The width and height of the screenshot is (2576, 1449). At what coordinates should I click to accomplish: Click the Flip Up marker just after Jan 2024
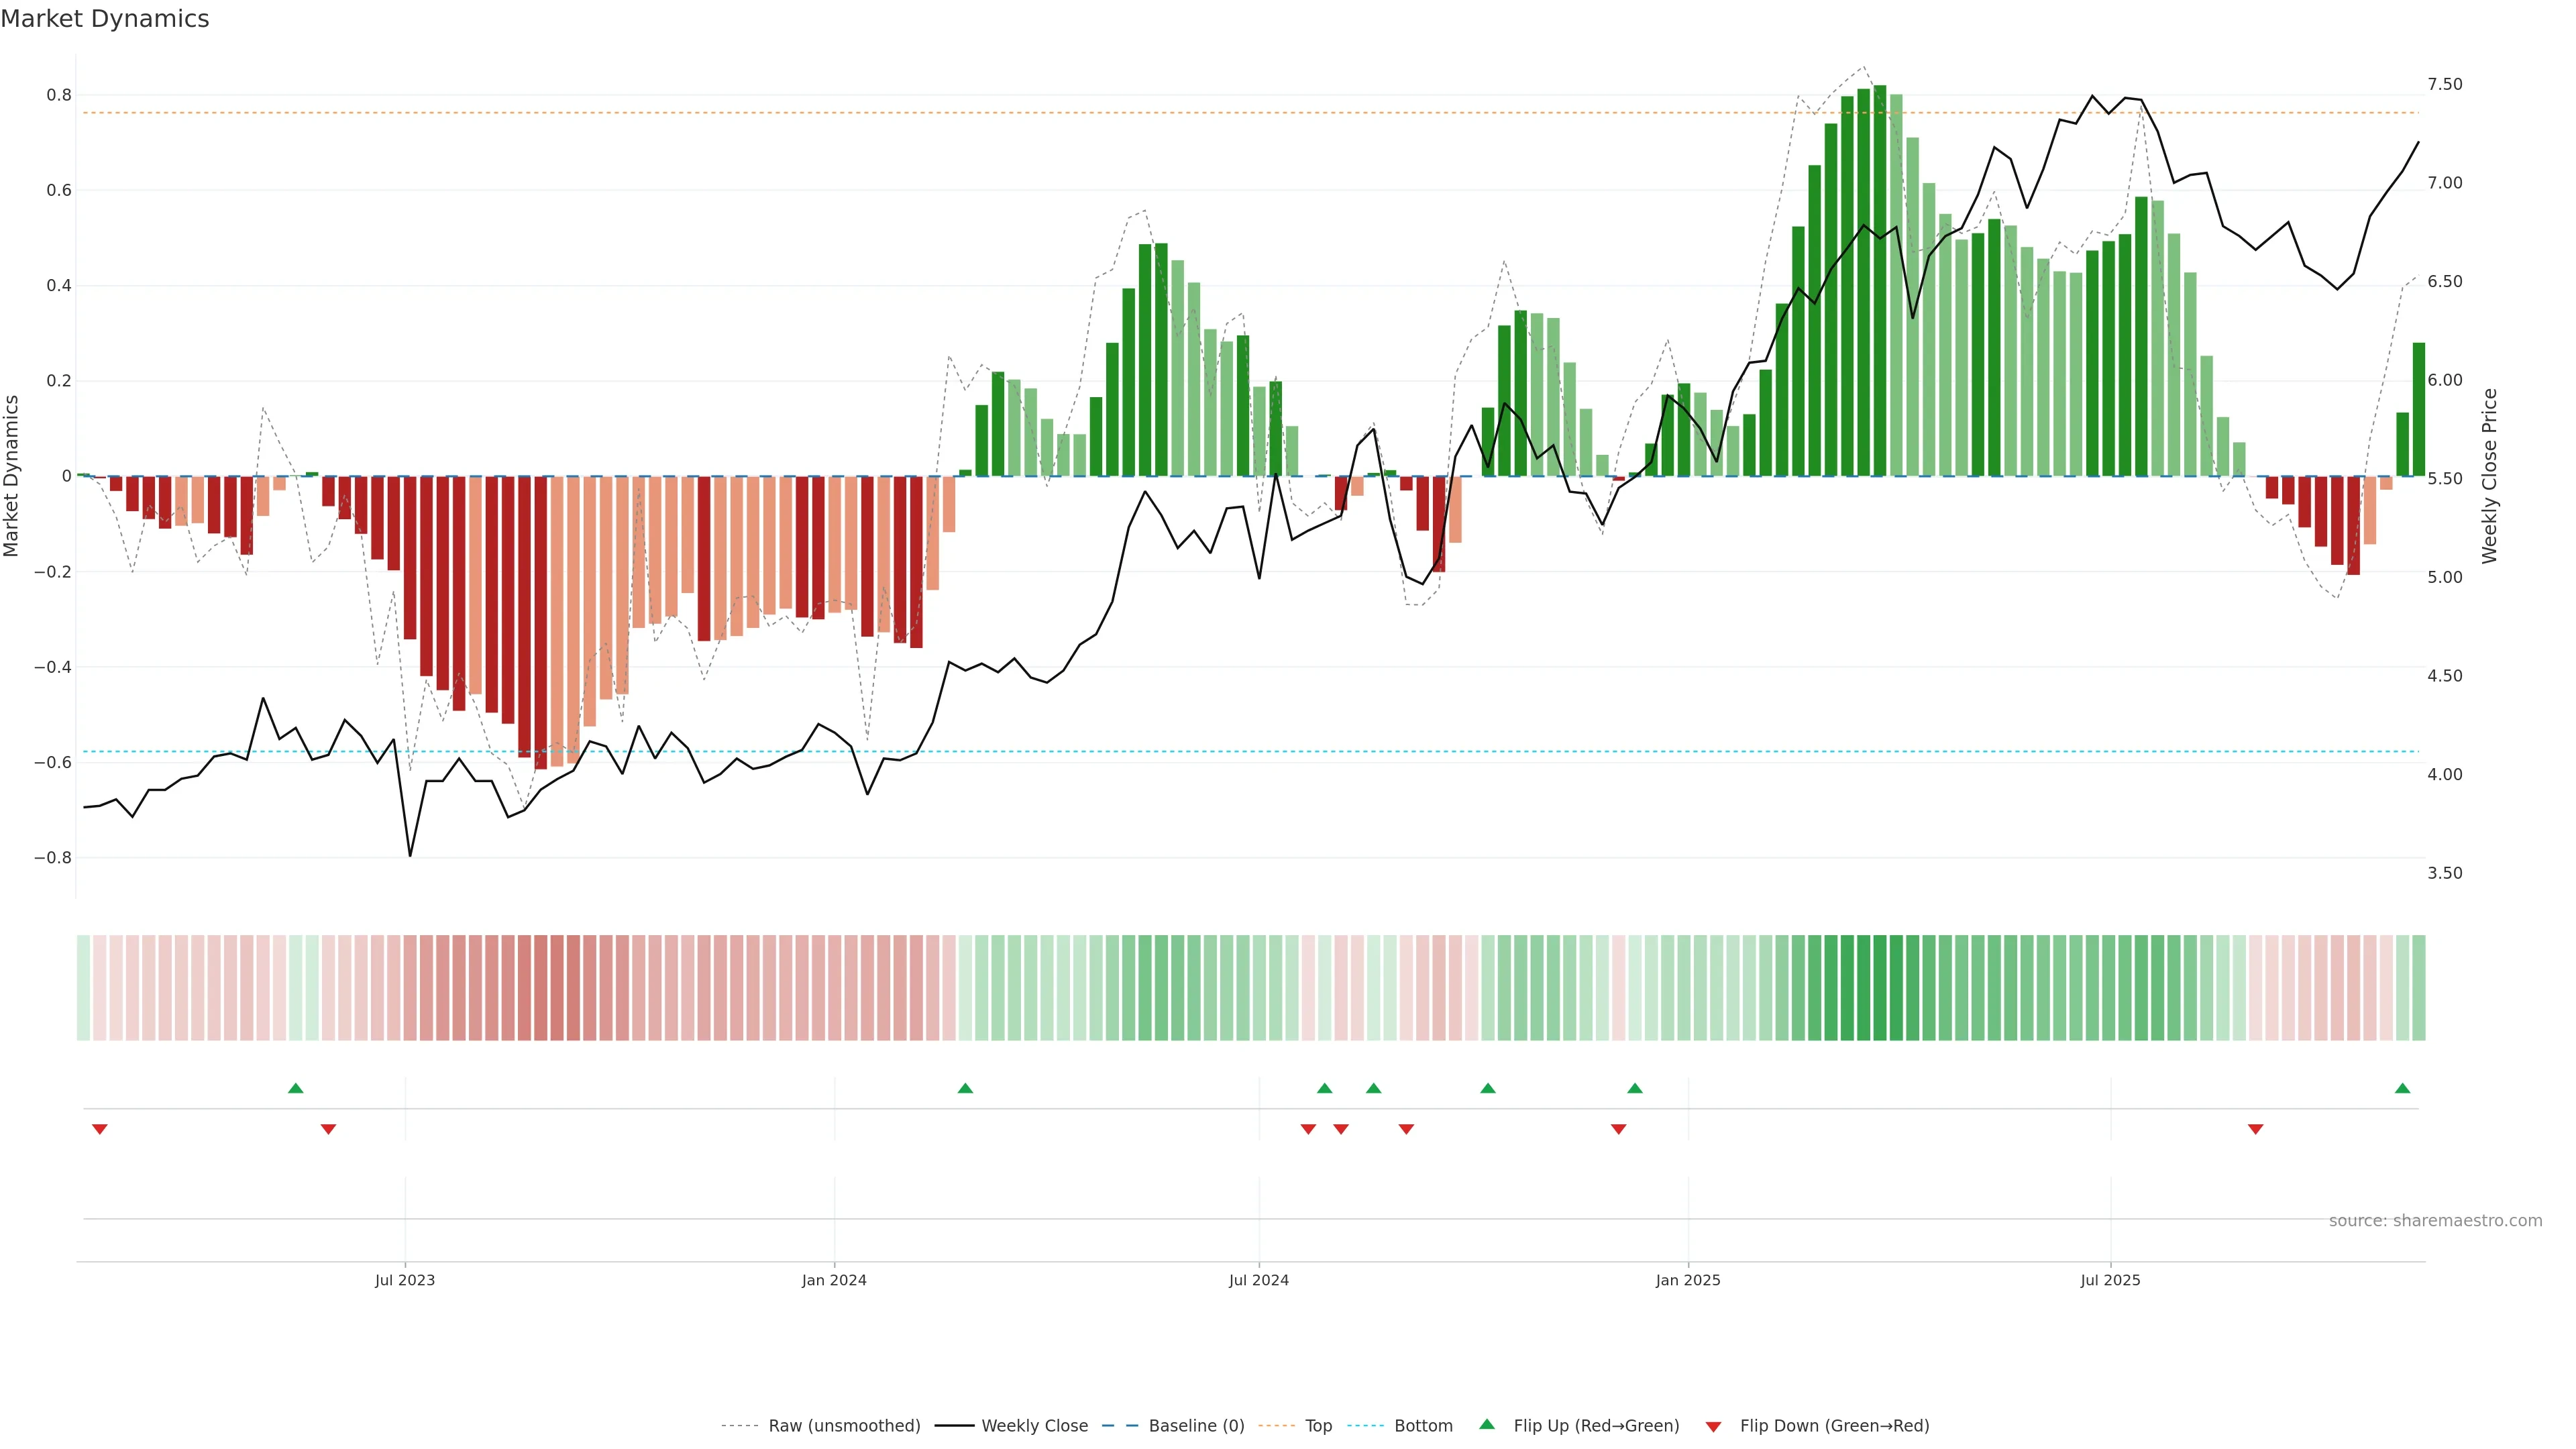(965, 1088)
